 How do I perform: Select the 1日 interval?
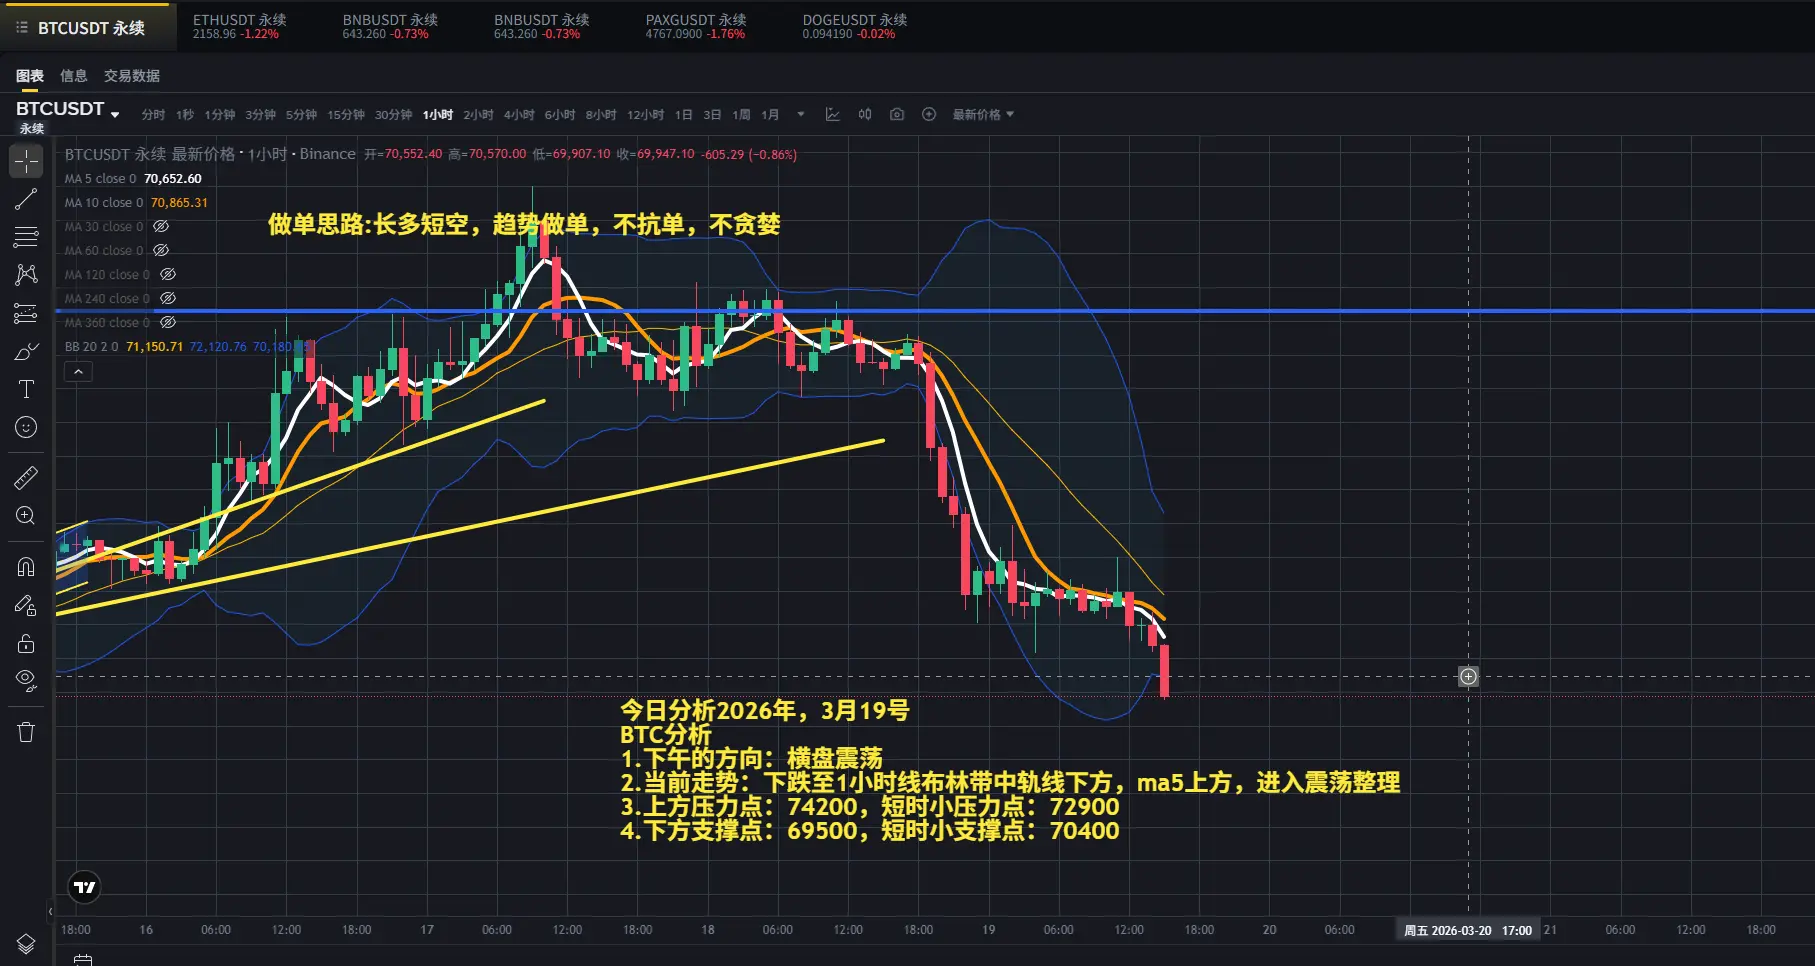point(684,115)
